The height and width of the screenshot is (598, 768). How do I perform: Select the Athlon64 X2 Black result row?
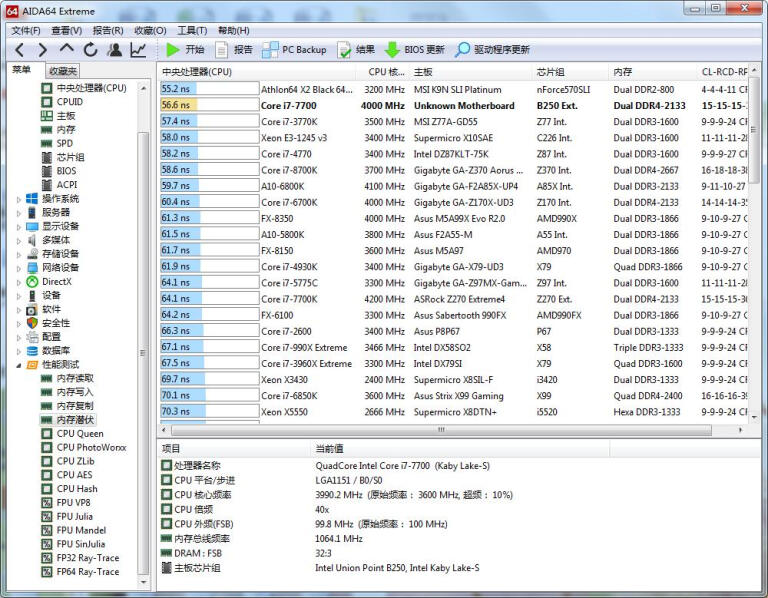454,89
